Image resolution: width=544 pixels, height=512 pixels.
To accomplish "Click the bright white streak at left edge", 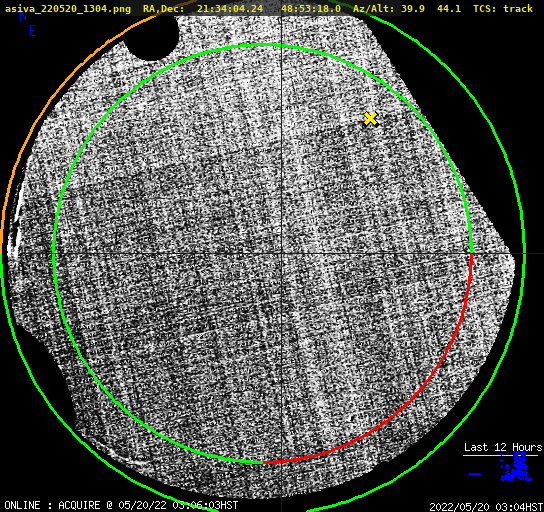I will click(15, 229).
